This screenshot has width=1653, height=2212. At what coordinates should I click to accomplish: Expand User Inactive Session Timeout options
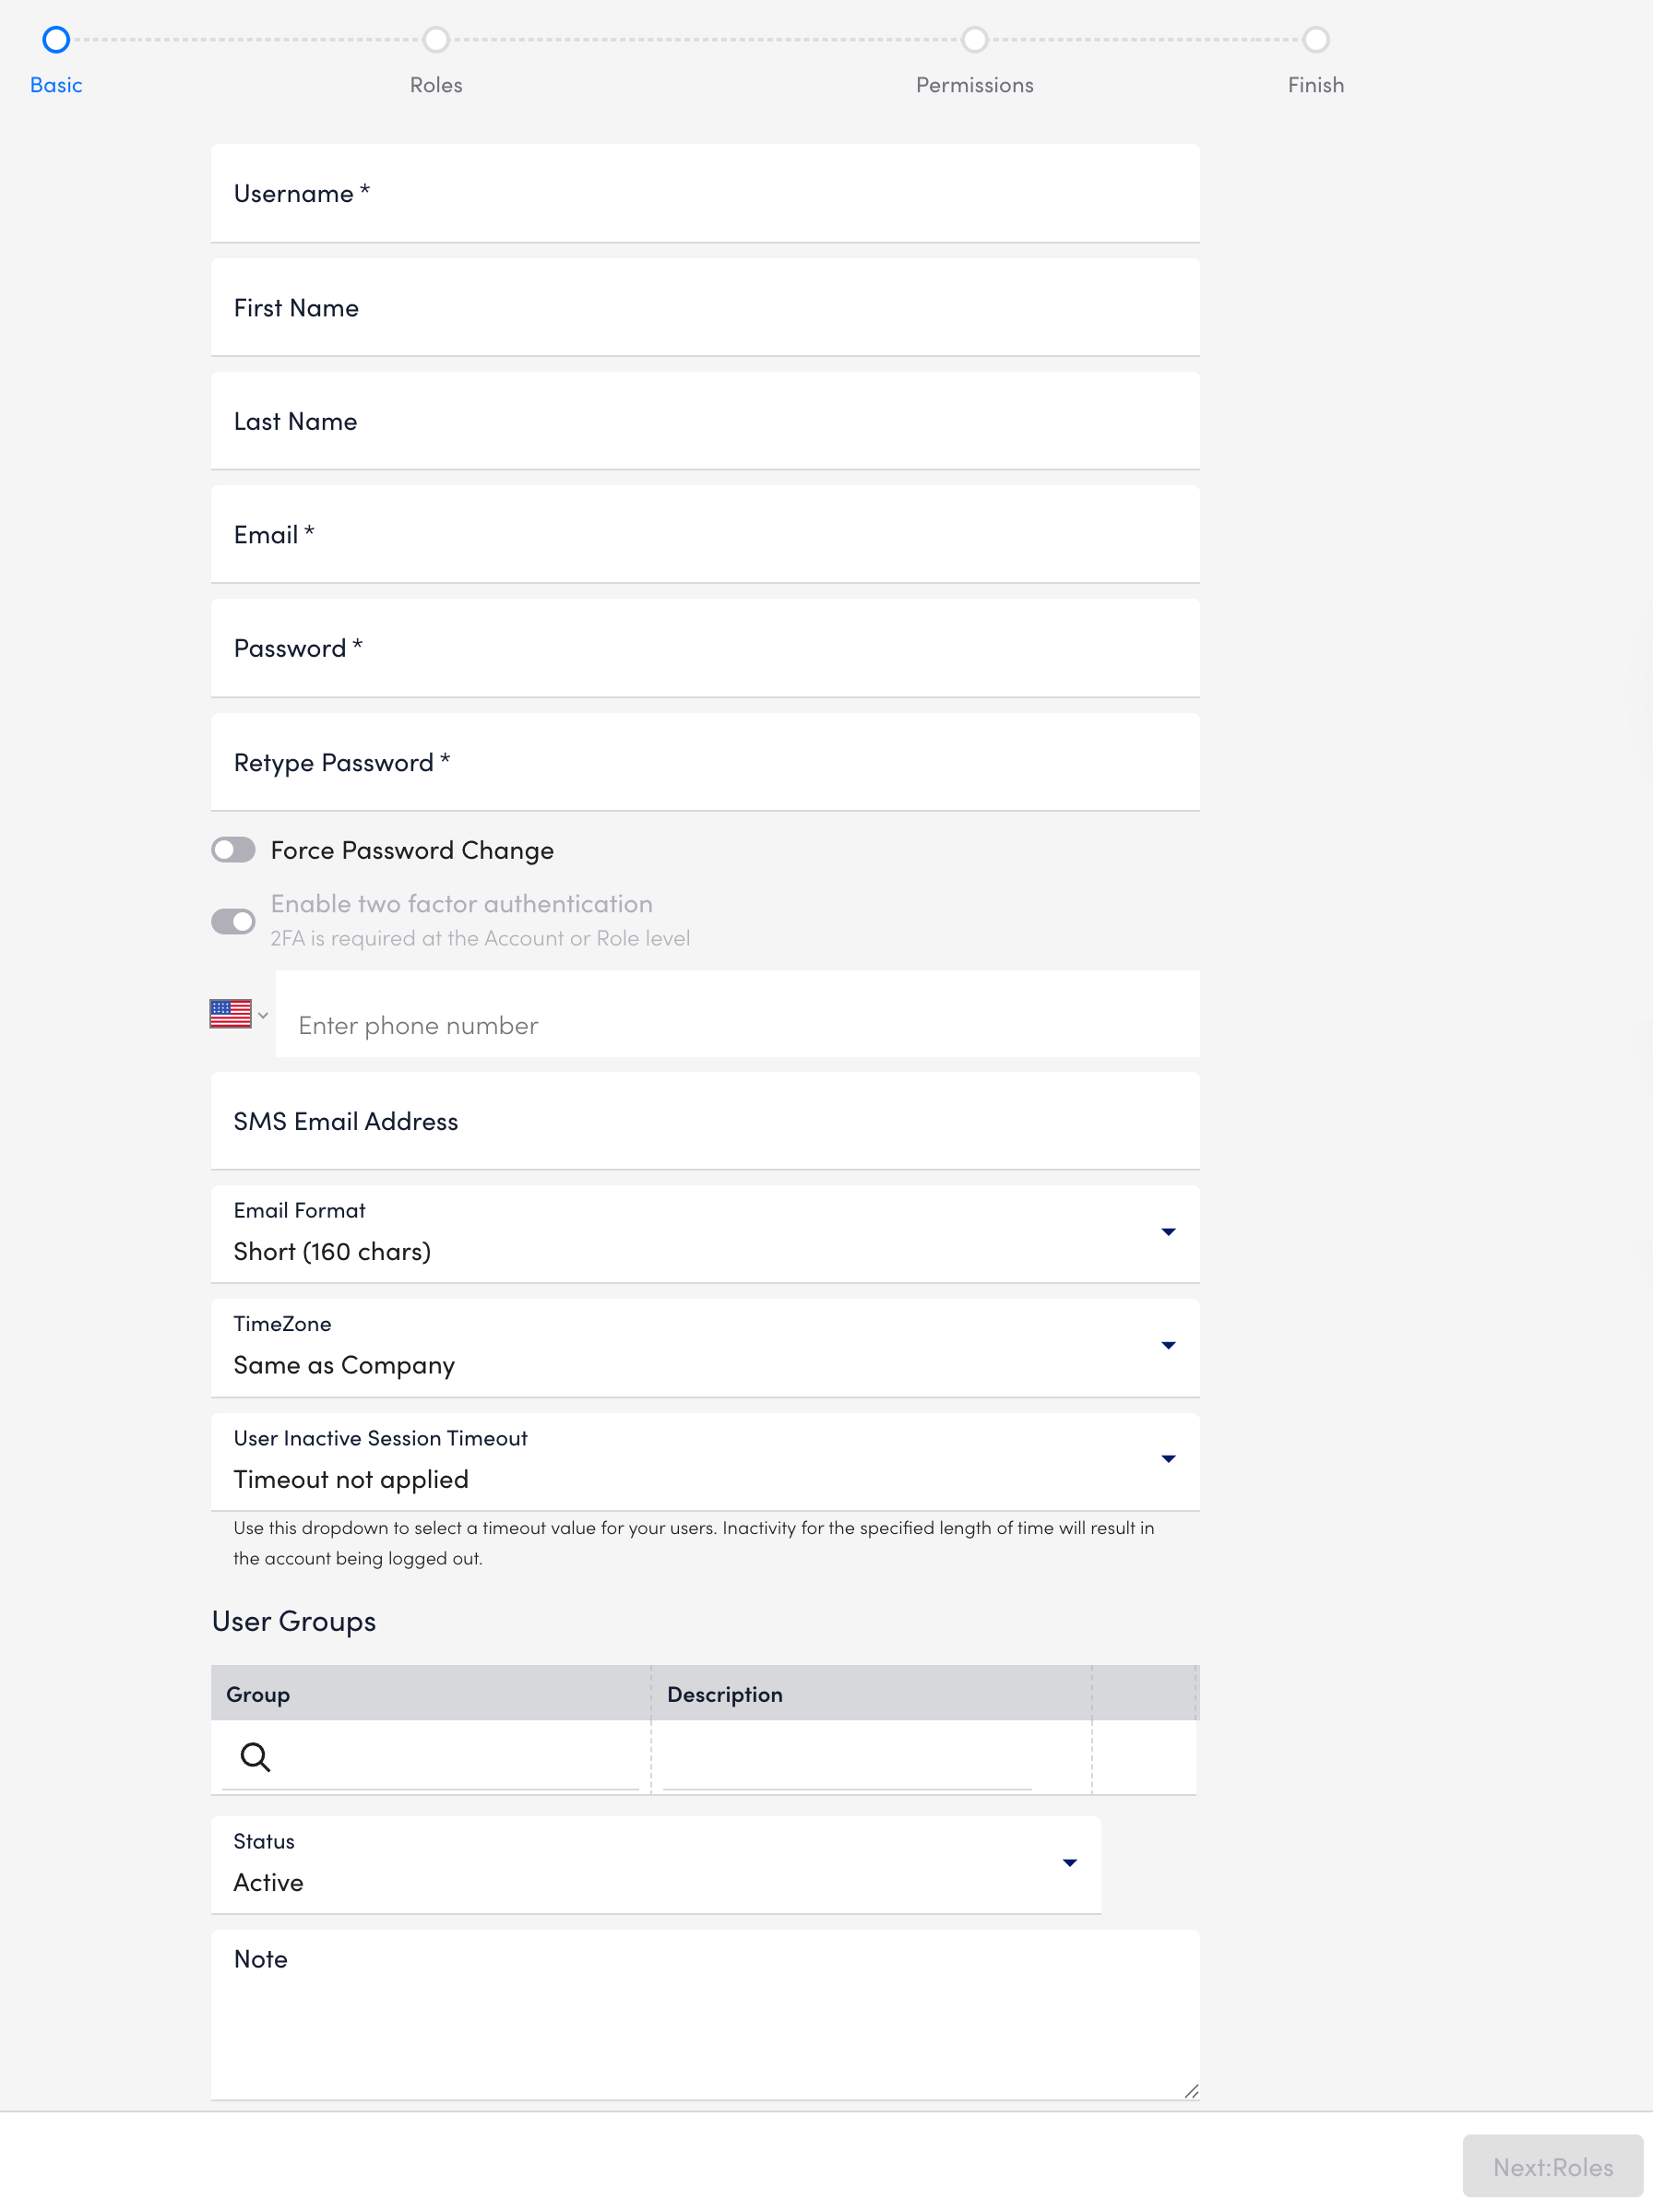click(x=1167, y=1459)
